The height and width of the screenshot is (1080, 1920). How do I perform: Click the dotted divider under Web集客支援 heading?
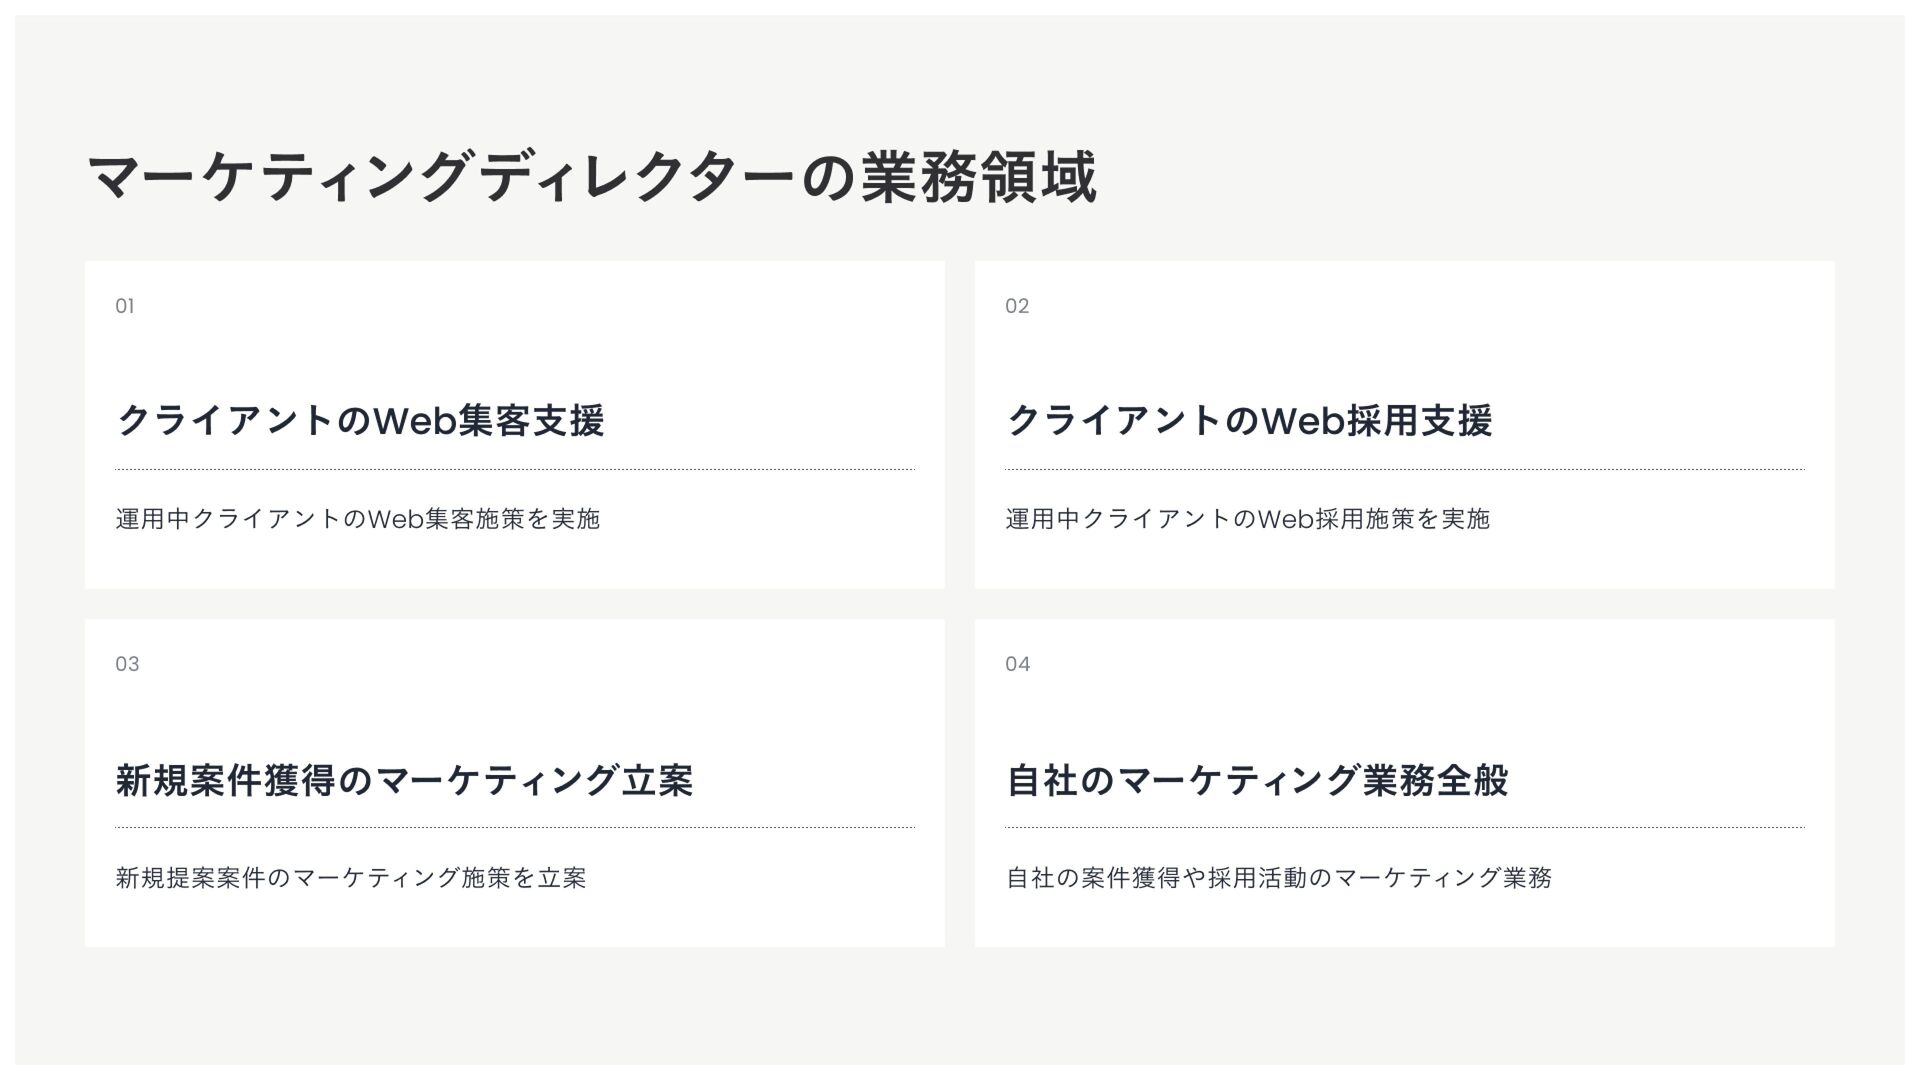[x=515, y=469]
